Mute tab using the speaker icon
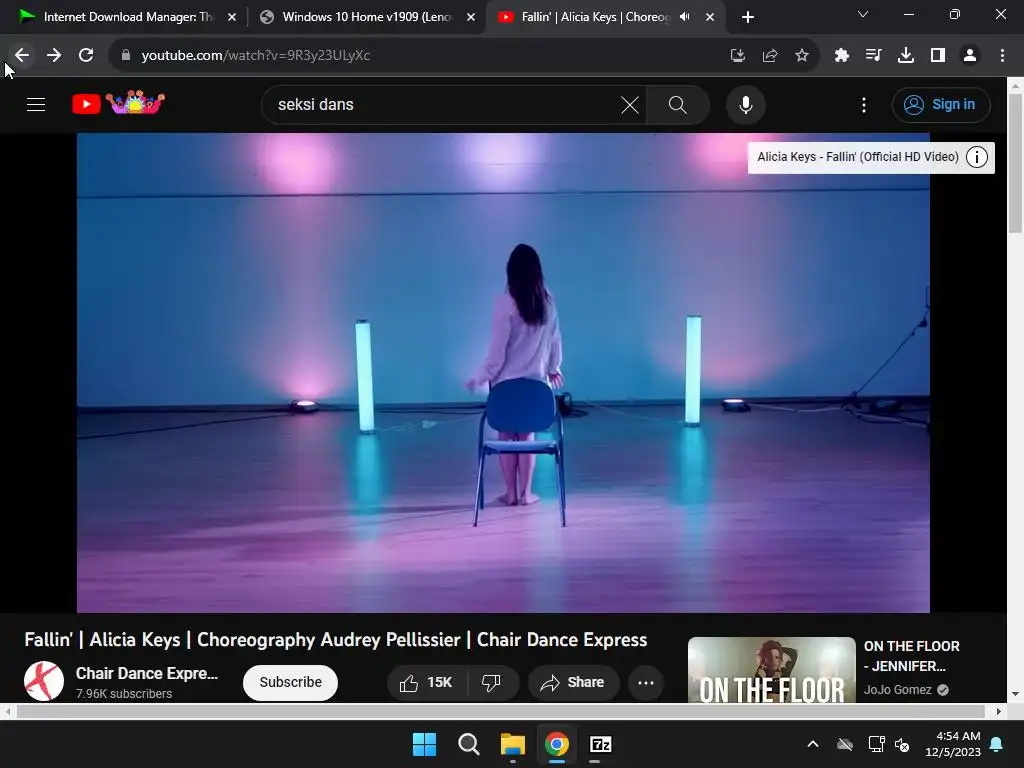The image size is (1024, 768). tap(684, 17)
